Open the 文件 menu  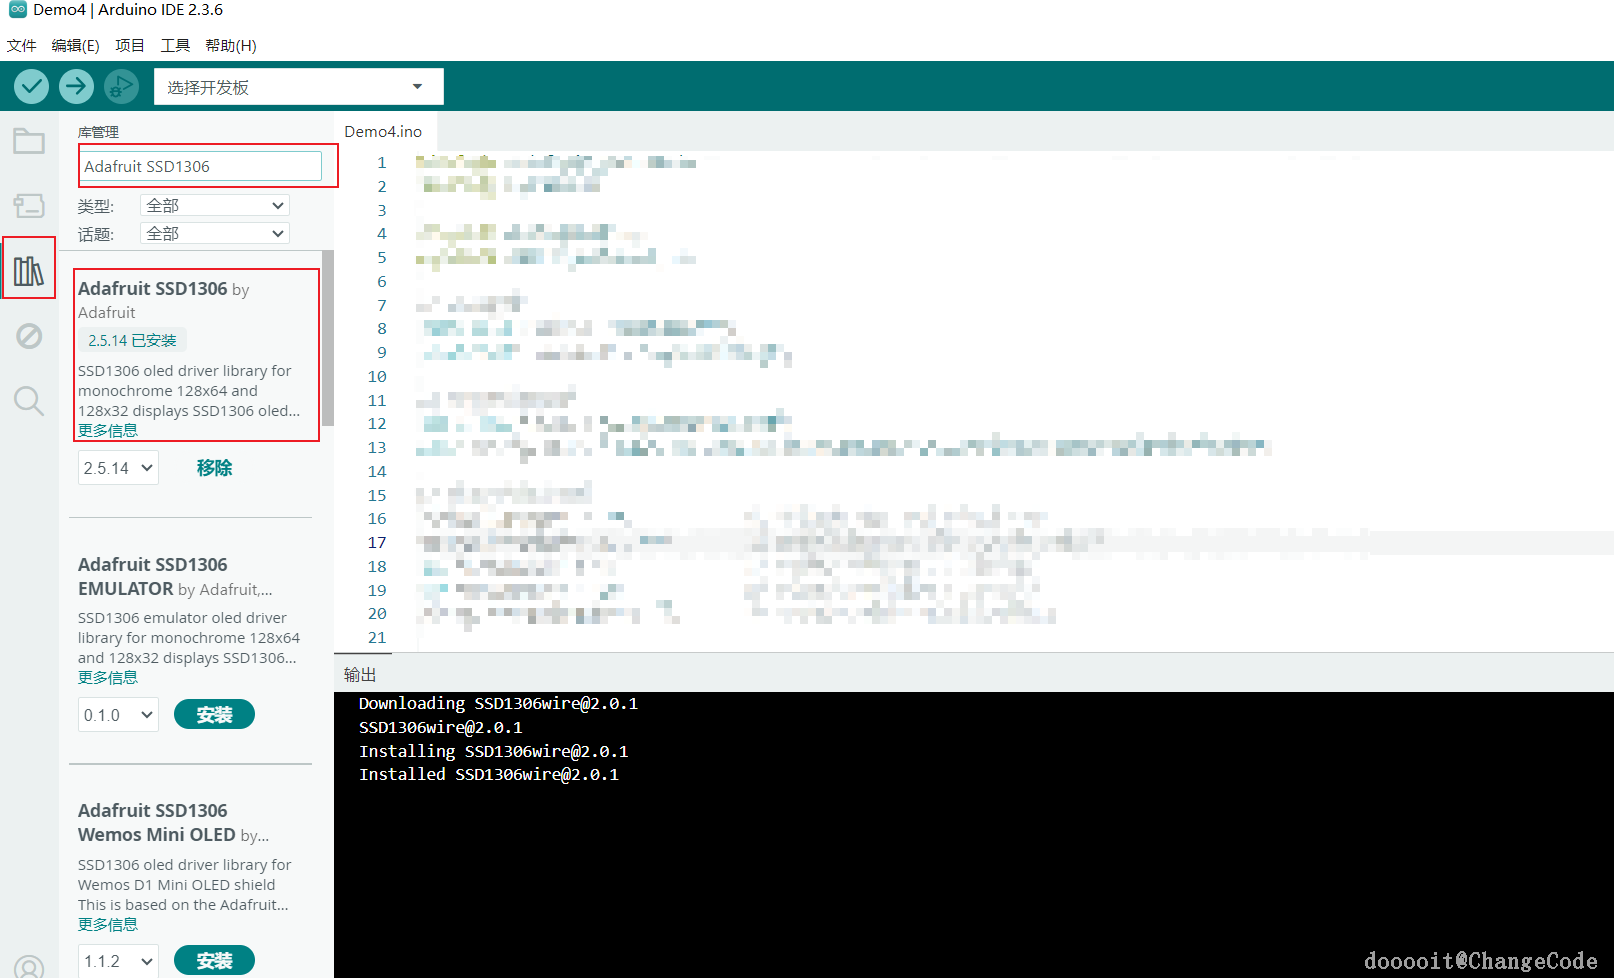tap(21, 45)
